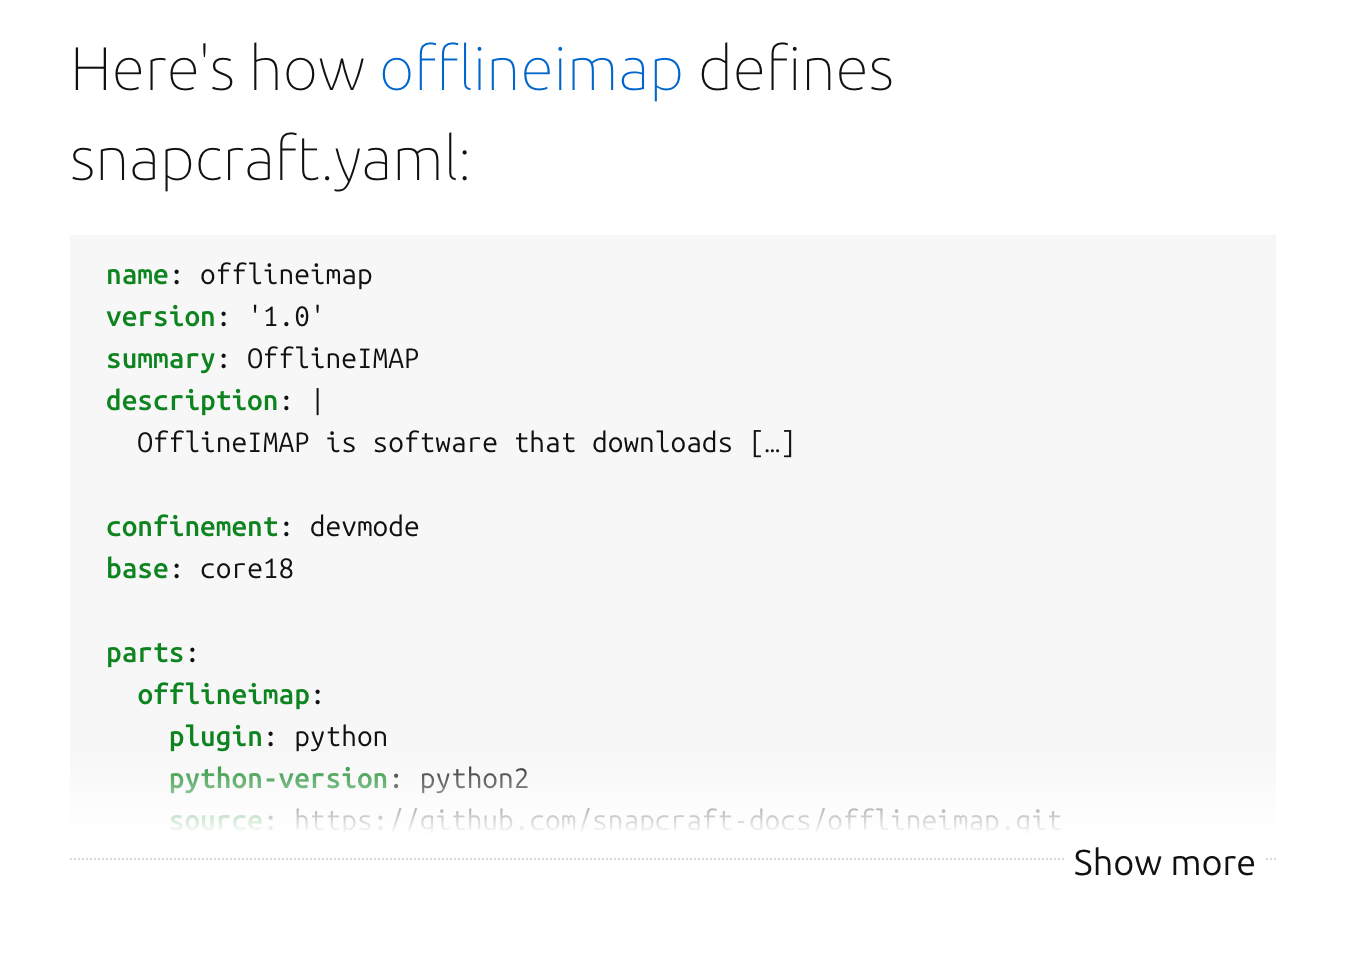Select the indented 'offlineimap:' part key
This screenshot has height=960, width=1370.
pos(231,695)
